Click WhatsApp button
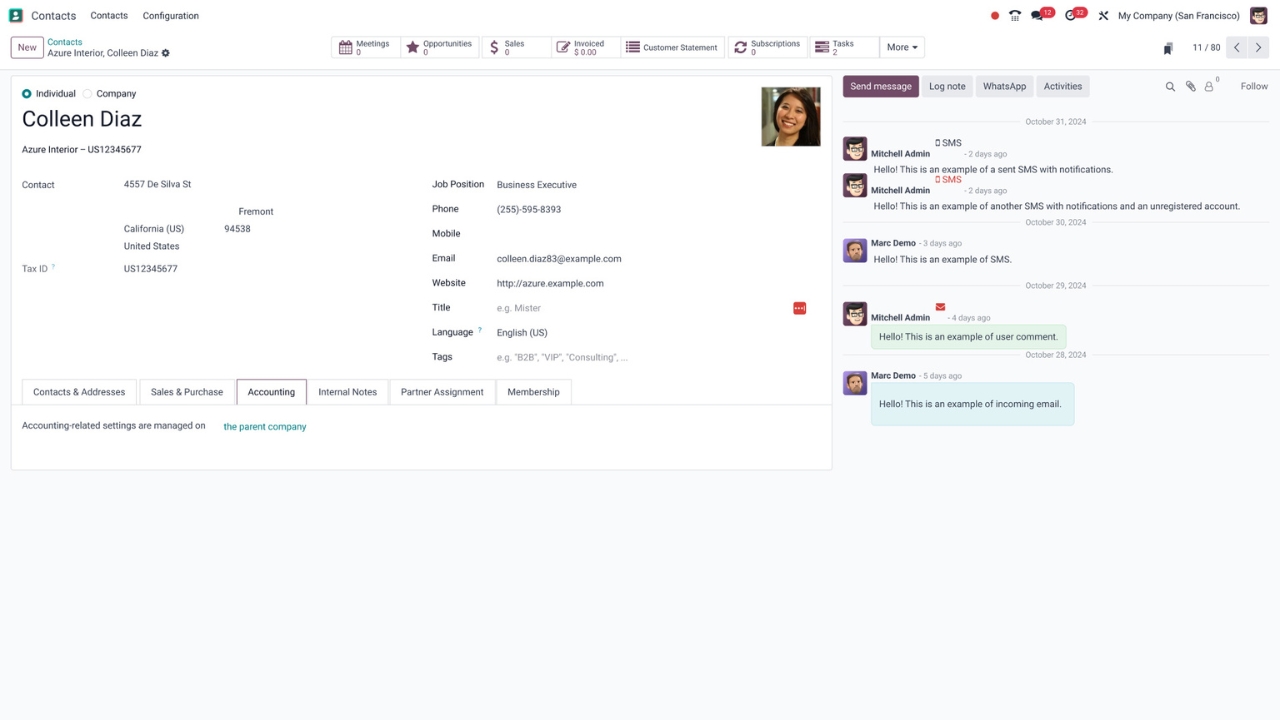Image resolution: width=1280 pixels, height=720 pixels. 1004,87
